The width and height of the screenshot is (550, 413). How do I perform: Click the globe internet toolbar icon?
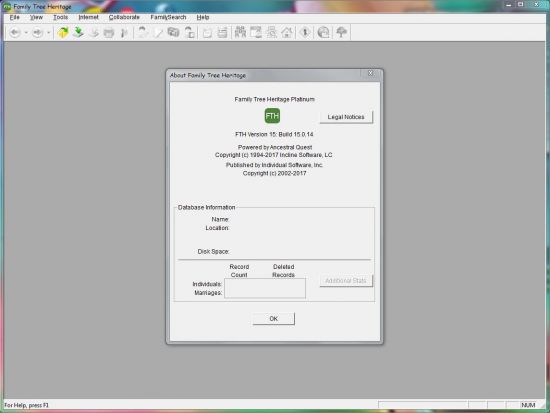(x=323, y=33)
